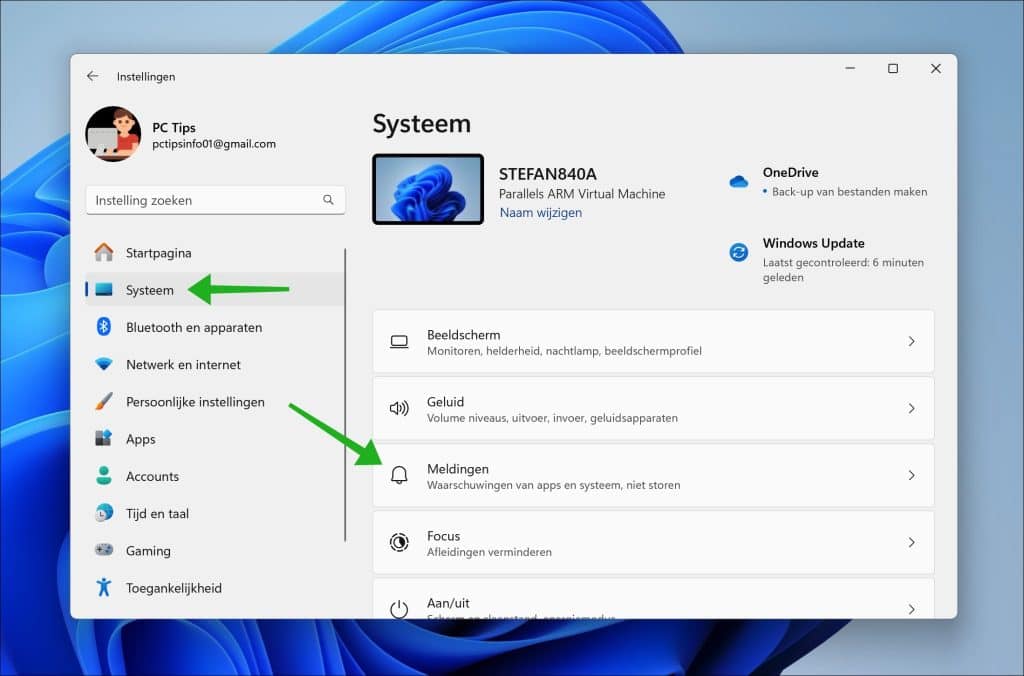The height and width of the screenshot is (676, 1024).
Task: Click the Tijd en taal clock icon
Action: pyautogui.click(x=104, y=513)
